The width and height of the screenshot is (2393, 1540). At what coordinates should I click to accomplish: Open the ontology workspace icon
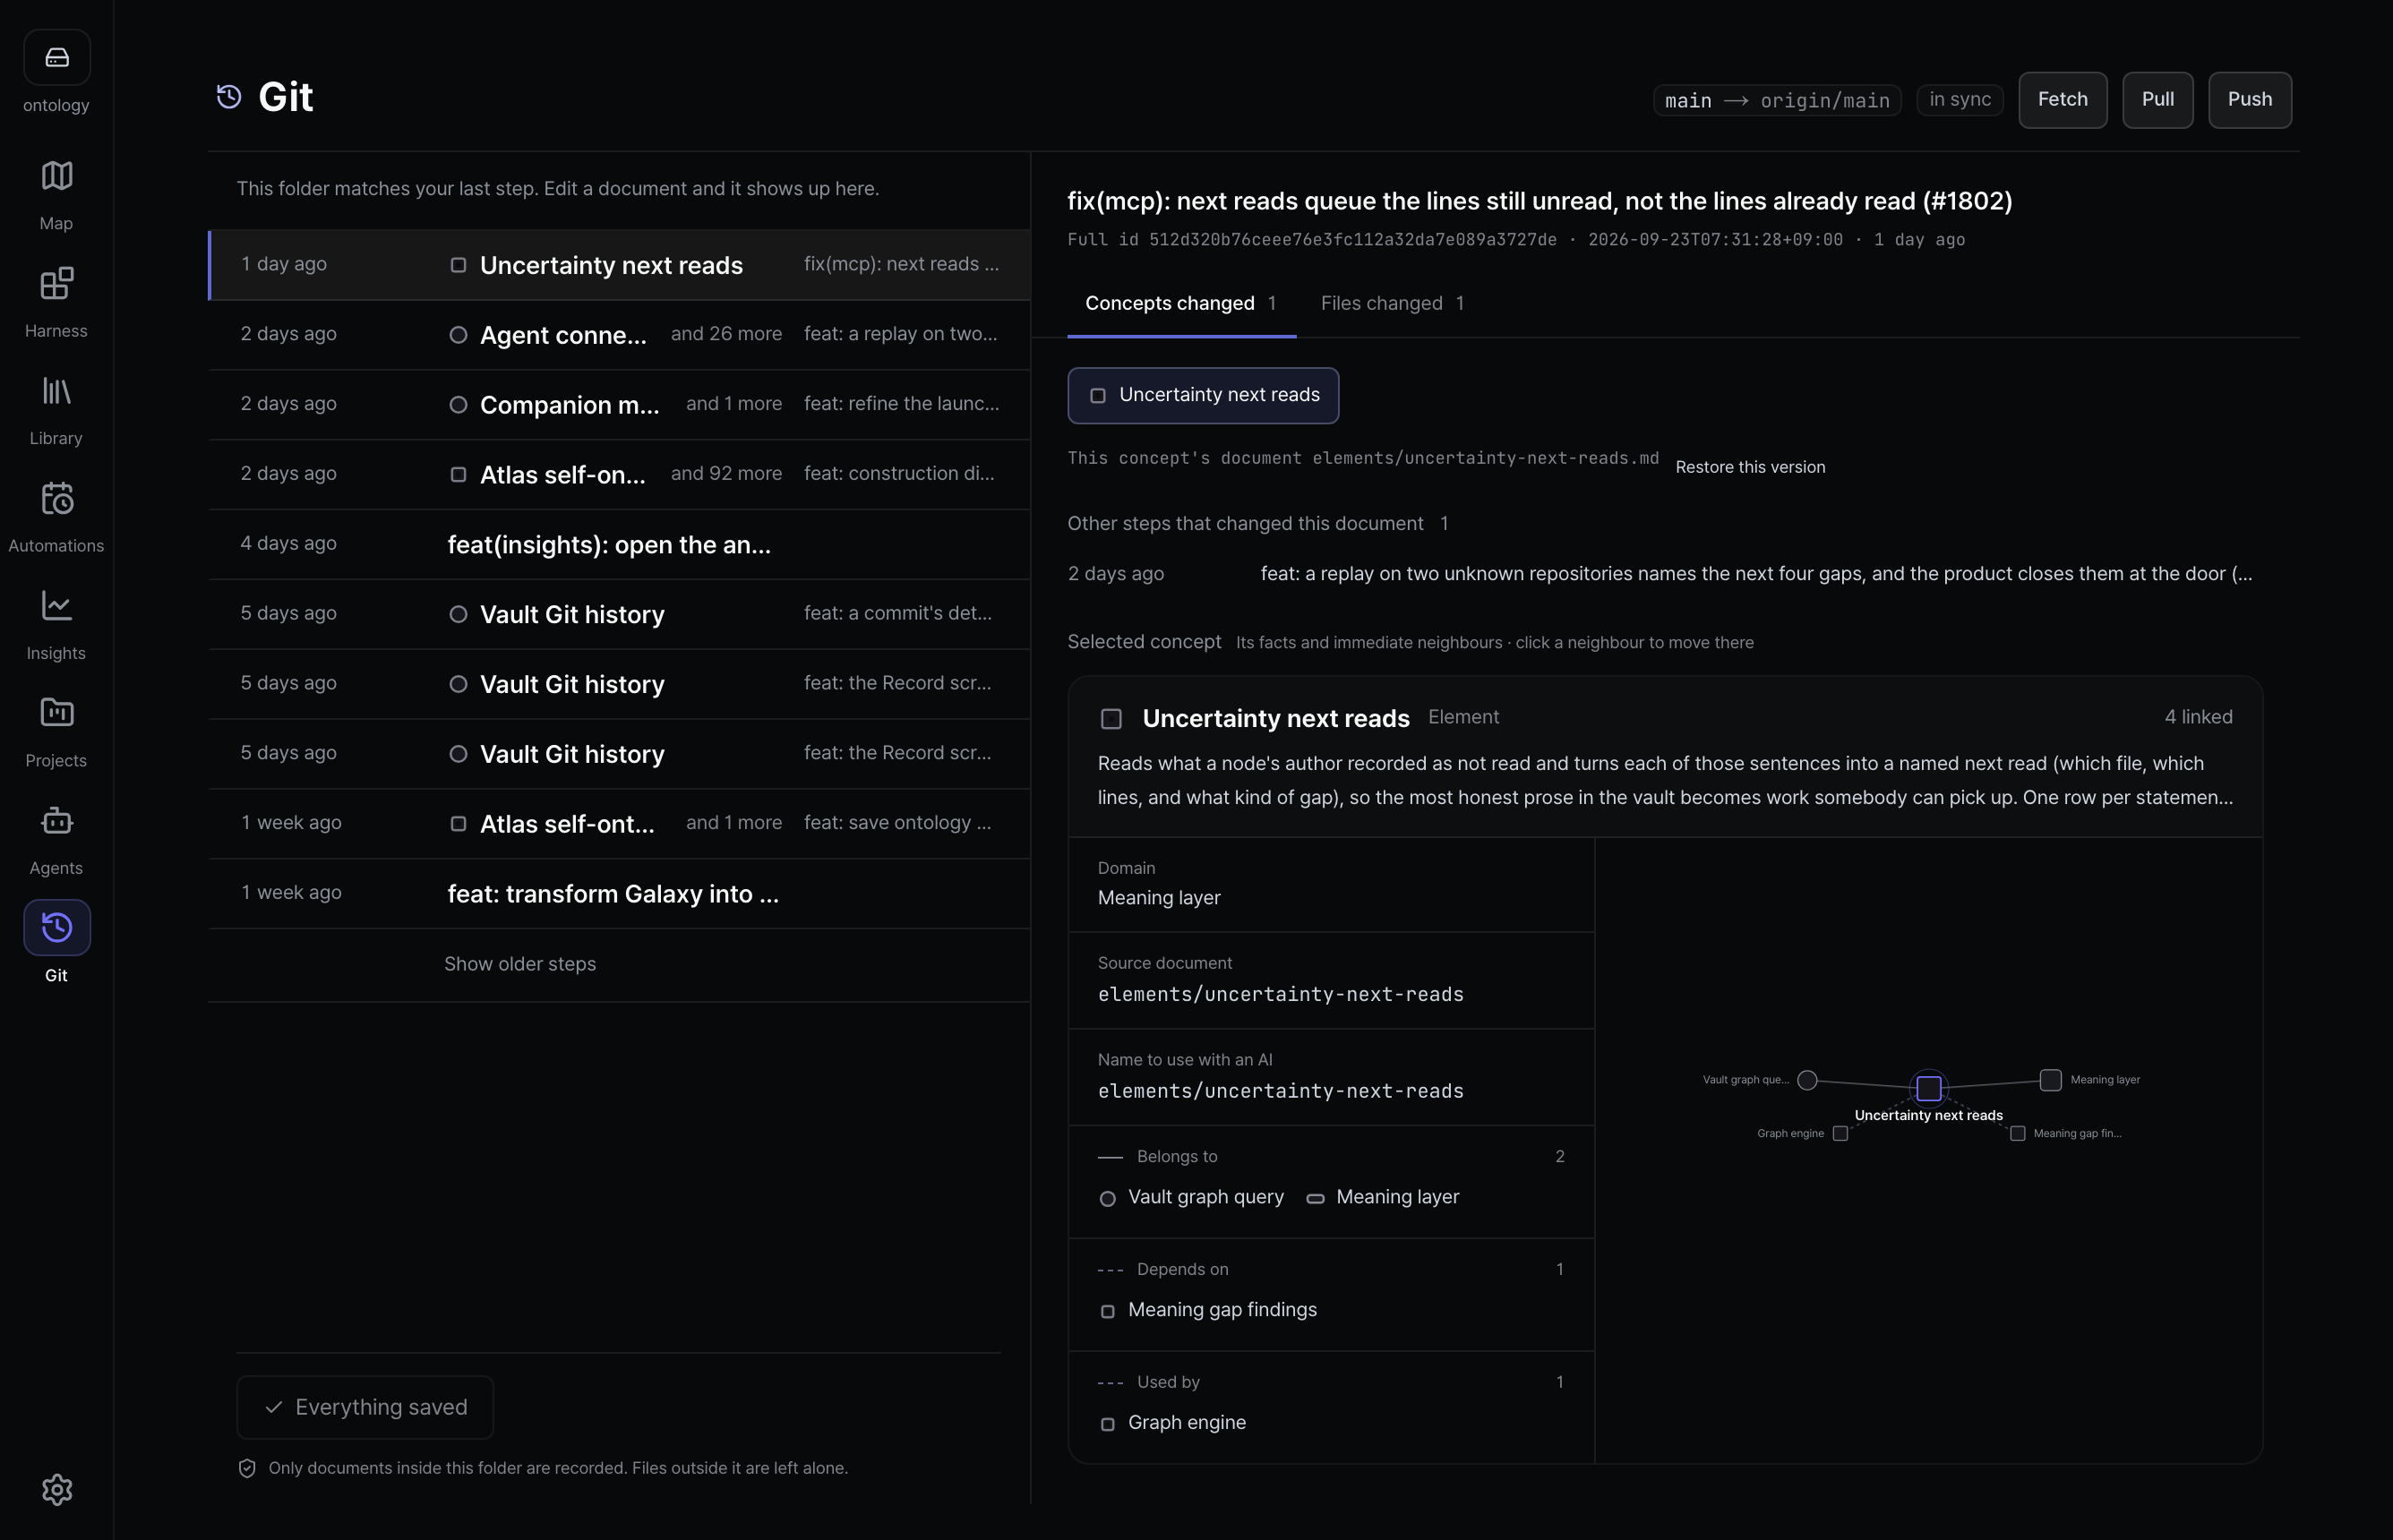(x=57, y=58)
